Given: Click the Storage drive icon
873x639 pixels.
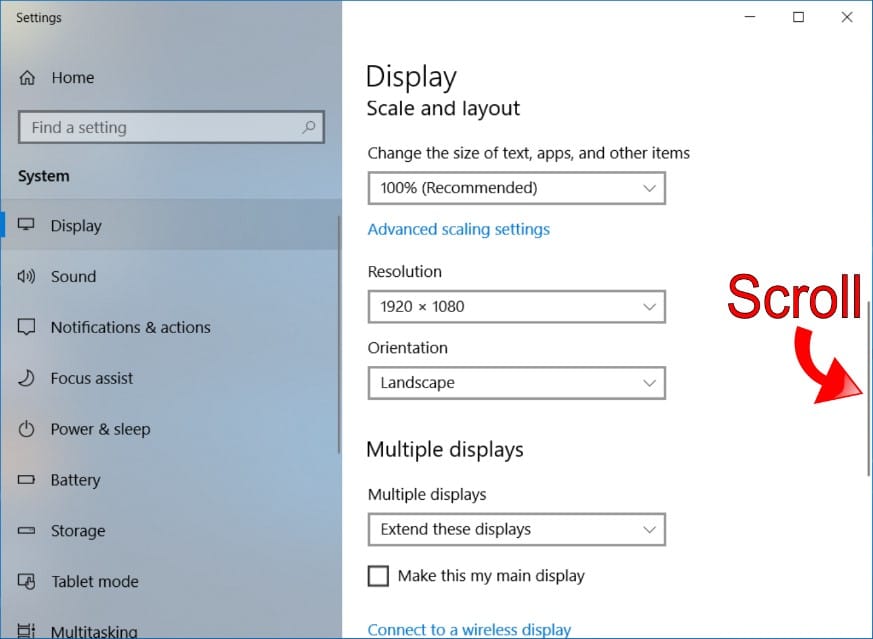Looking at the screenshot, I should [27, 531].
